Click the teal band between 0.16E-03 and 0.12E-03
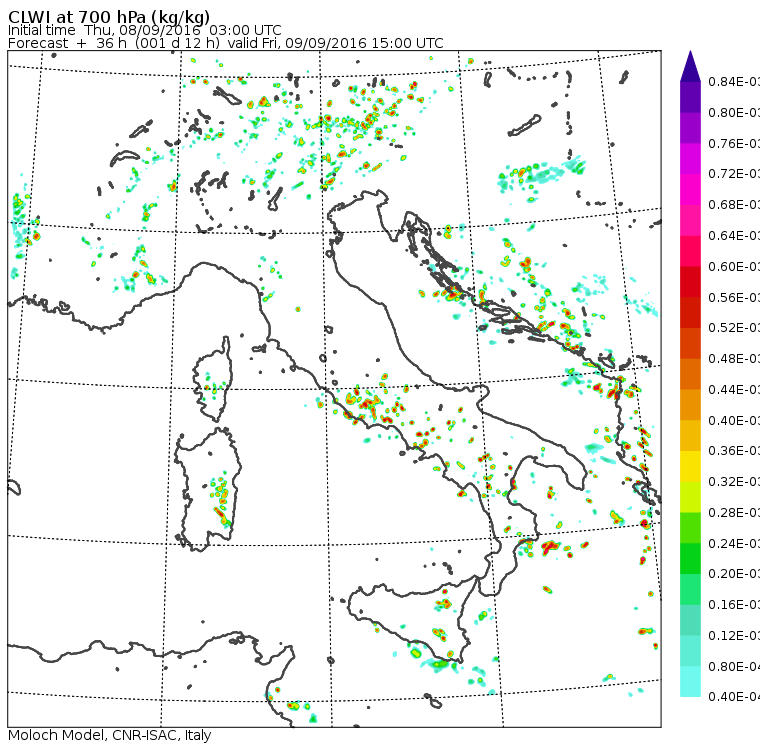This screenshot has height=749, width=760. [690, 621]
